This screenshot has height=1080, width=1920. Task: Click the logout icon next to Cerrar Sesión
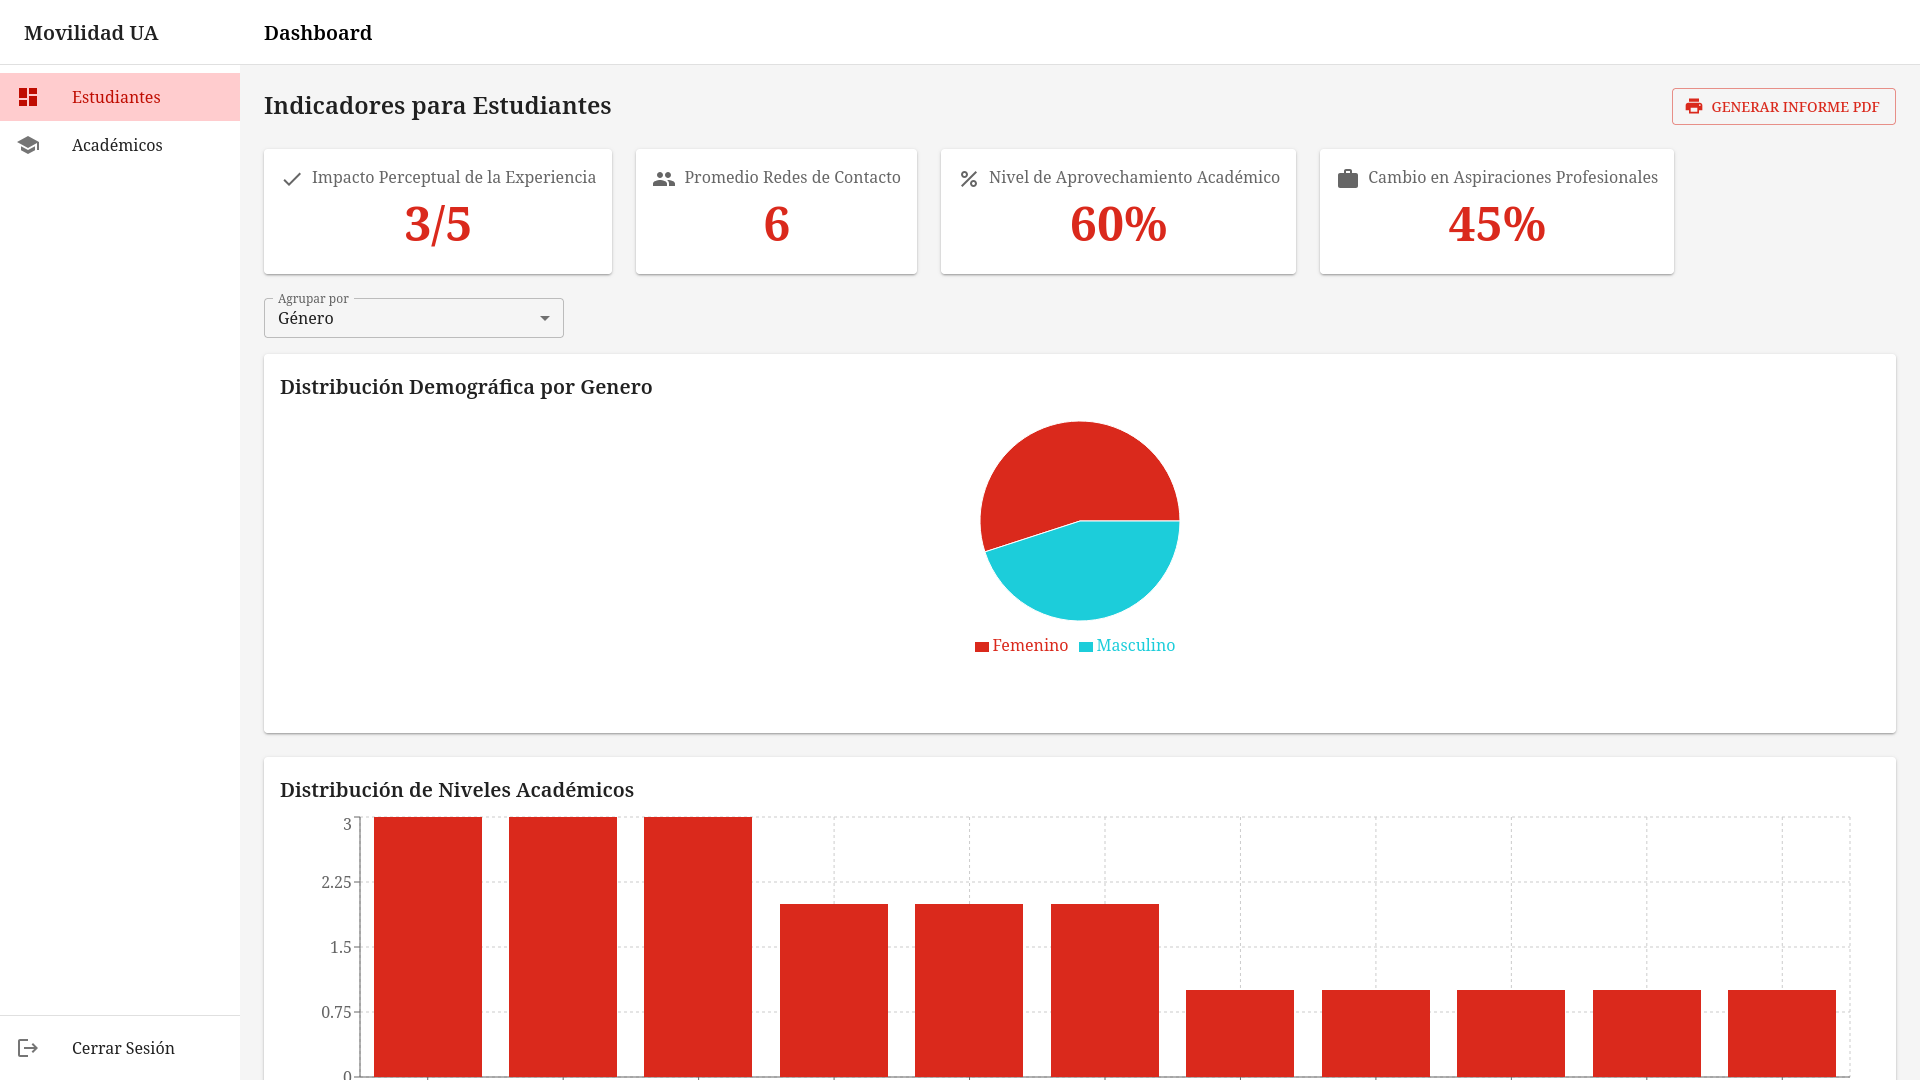click(29, 1048)
